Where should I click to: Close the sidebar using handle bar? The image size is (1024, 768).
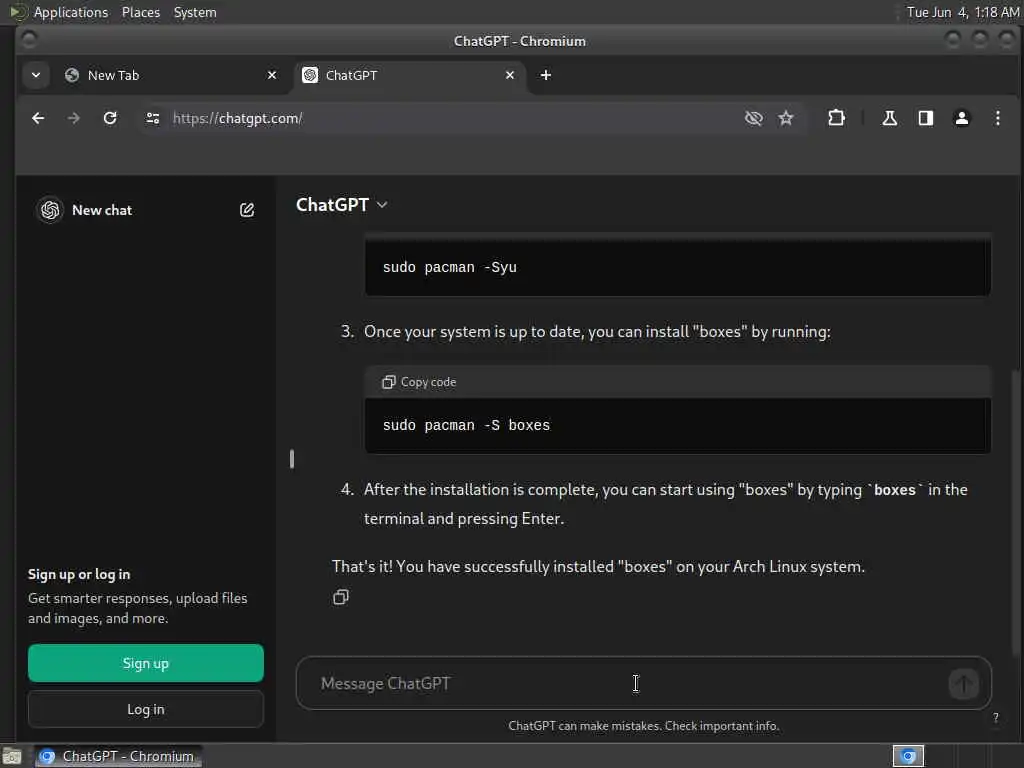tap(291, 459)
